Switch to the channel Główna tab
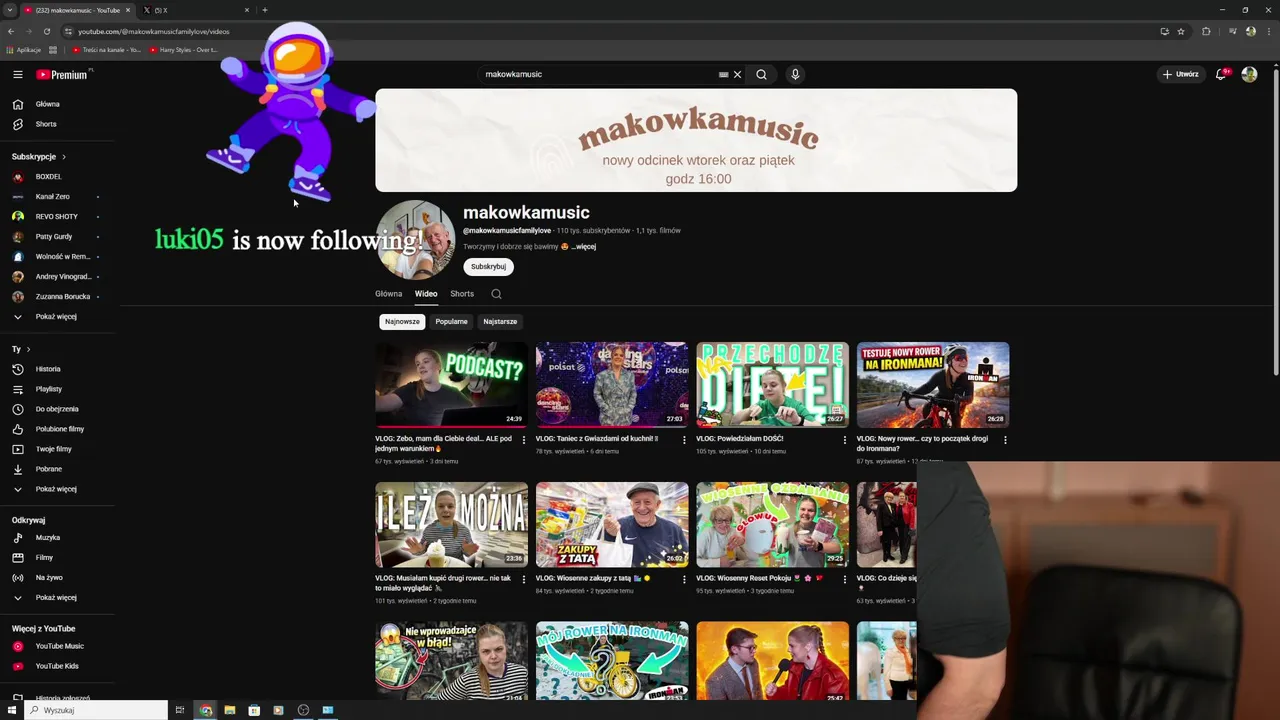 [x=389, y=294]
